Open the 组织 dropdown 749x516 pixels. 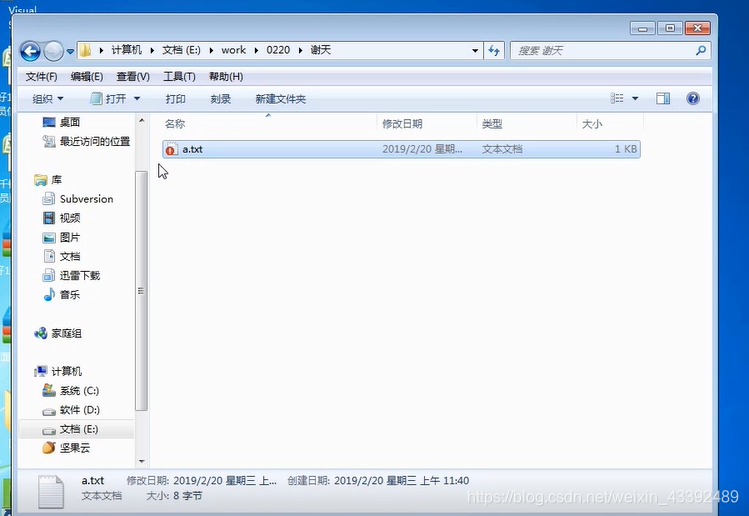47,99
